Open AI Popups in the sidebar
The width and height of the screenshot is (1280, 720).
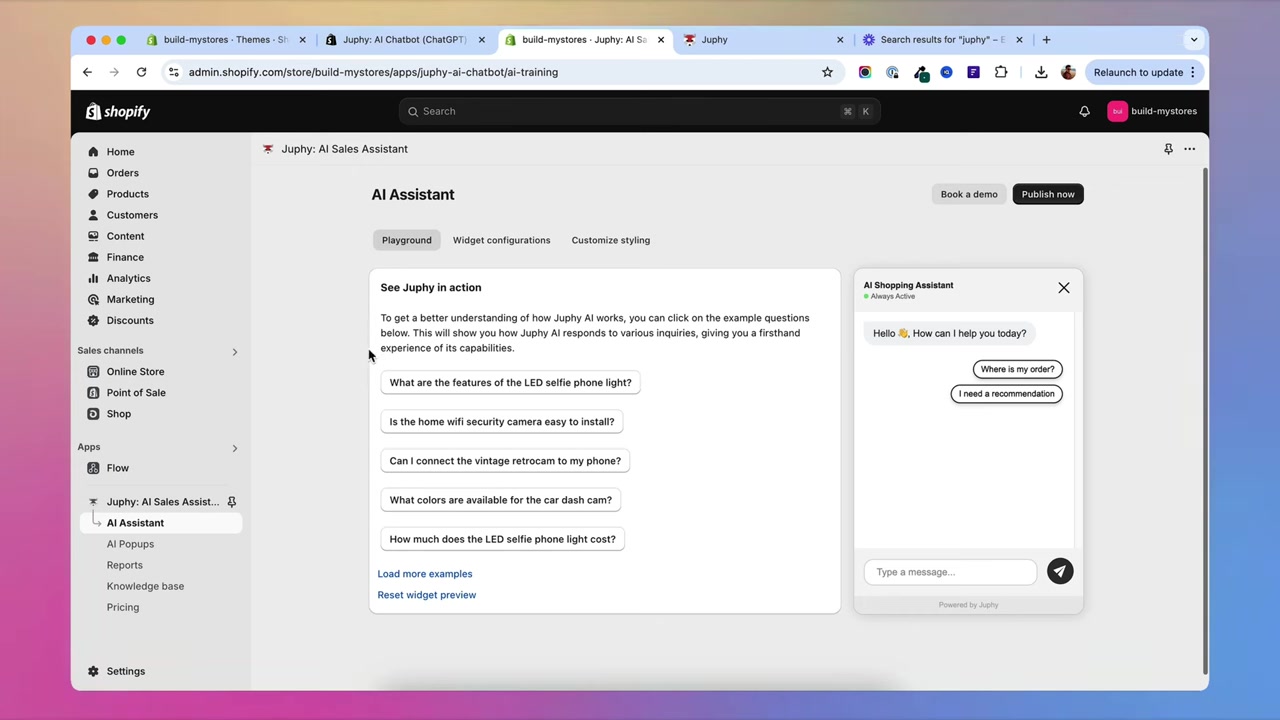[130, 544]
